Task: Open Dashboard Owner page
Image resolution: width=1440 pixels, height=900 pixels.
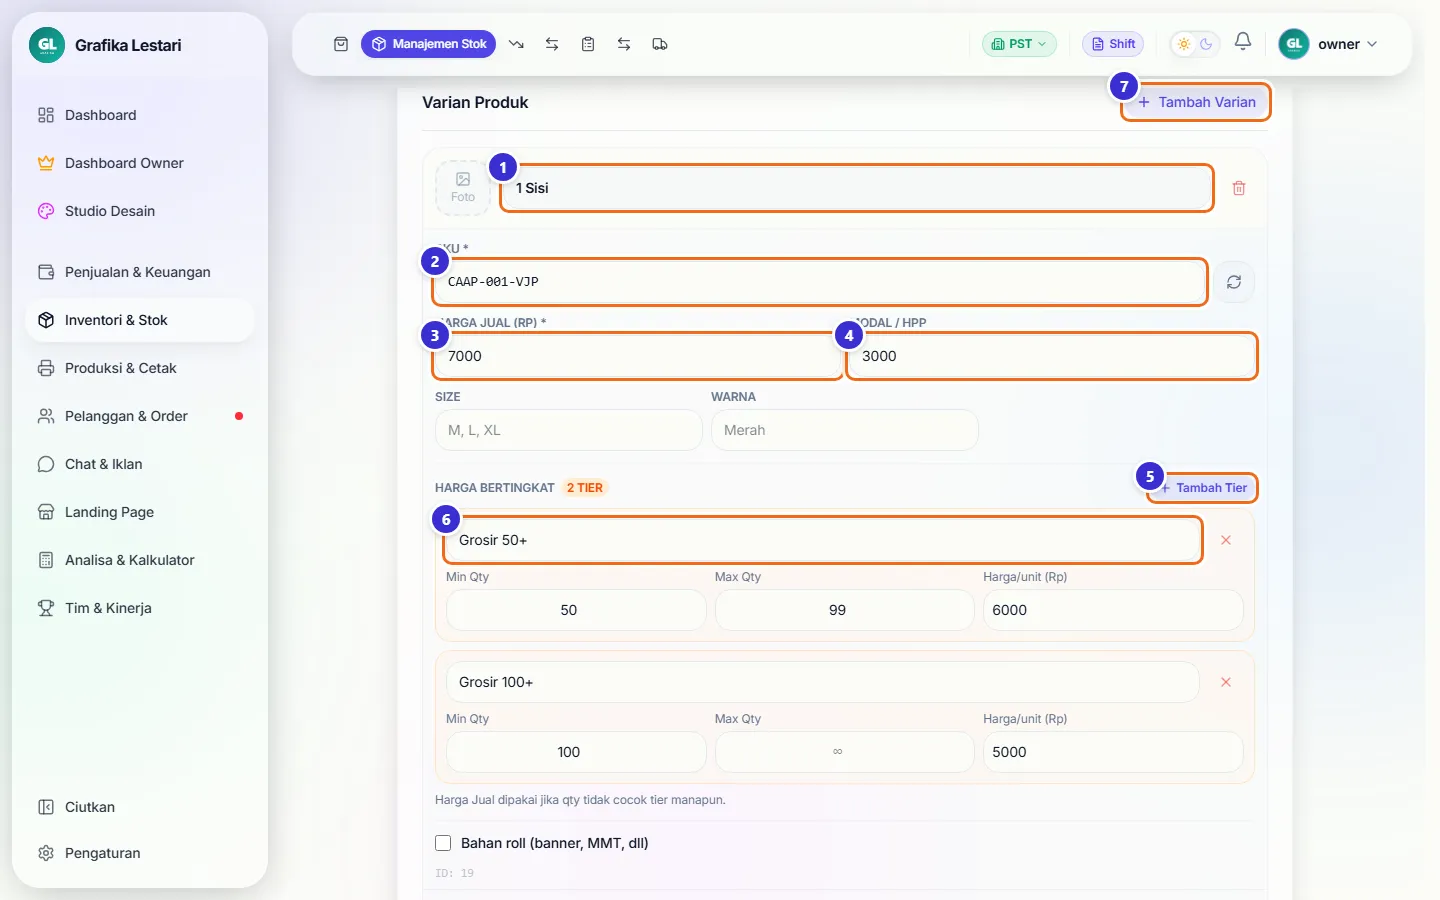Action: tap(140, 163)
